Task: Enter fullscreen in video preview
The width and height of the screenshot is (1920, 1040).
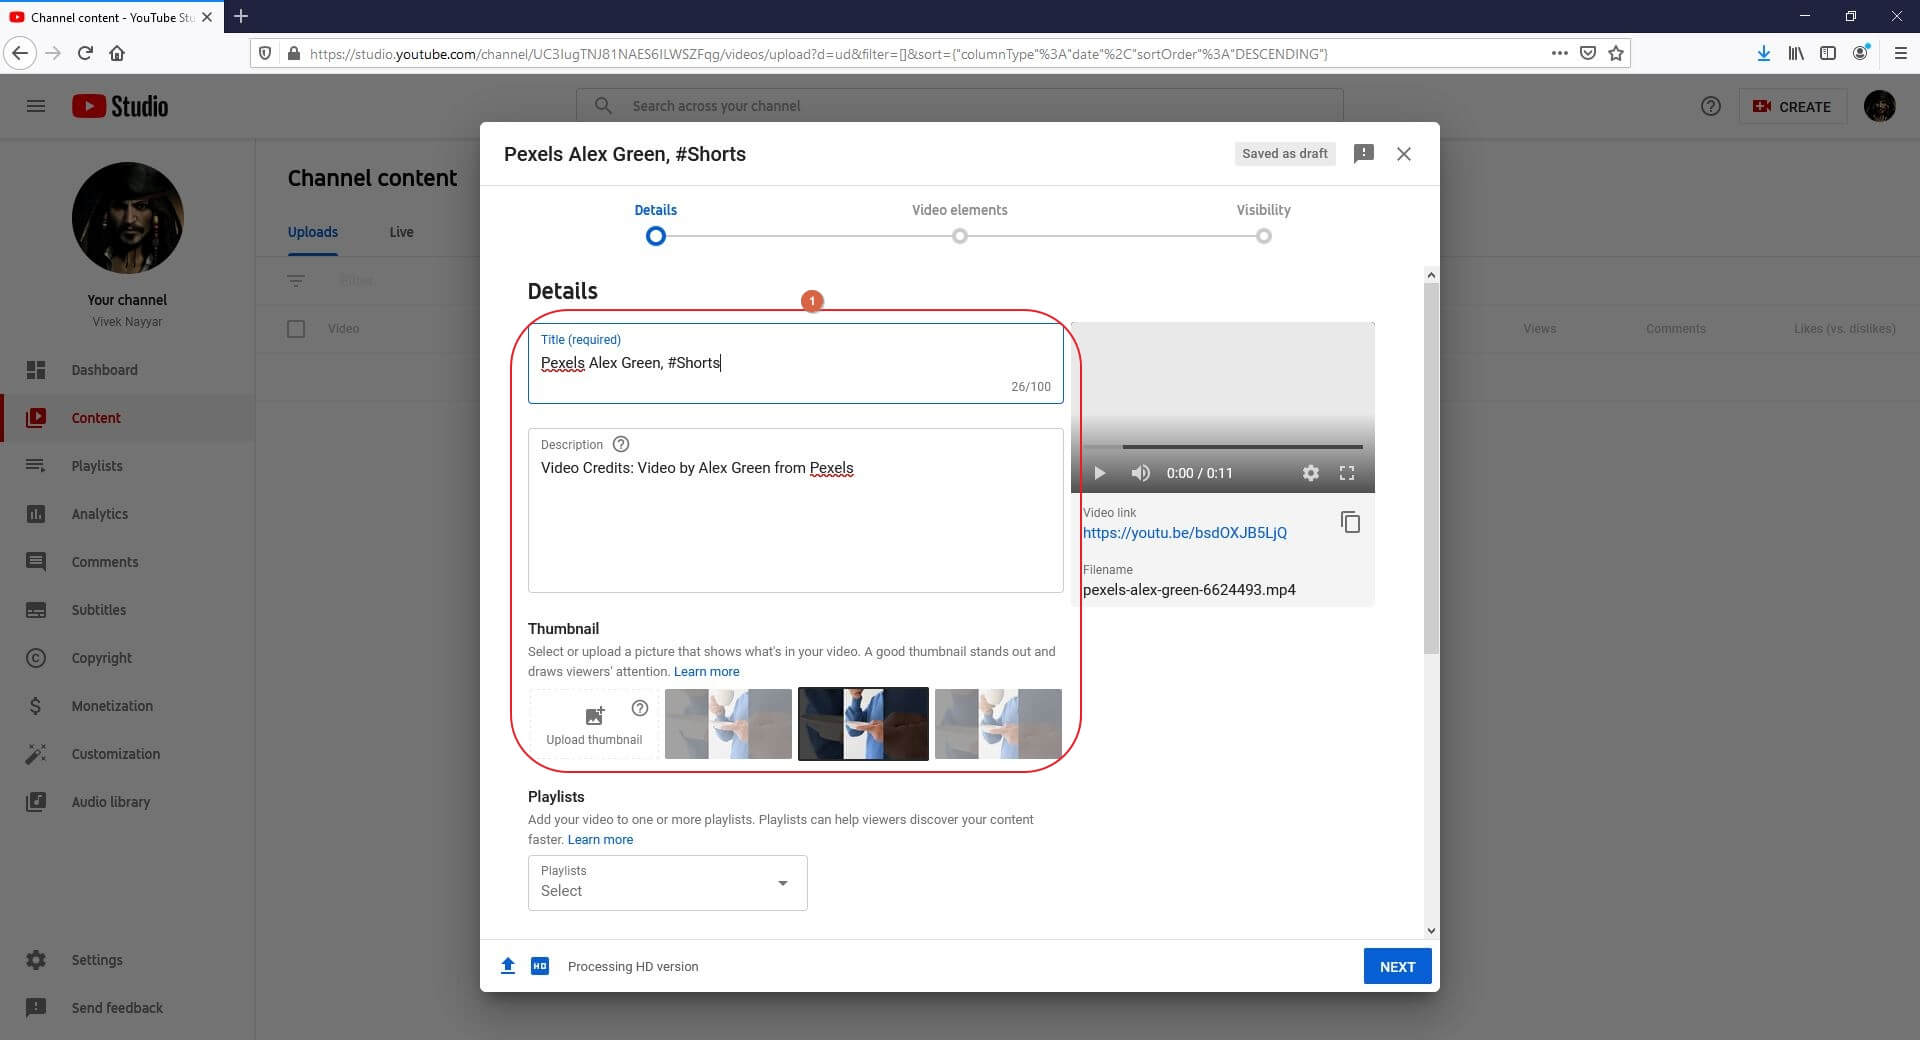Action: [1347, 473]
